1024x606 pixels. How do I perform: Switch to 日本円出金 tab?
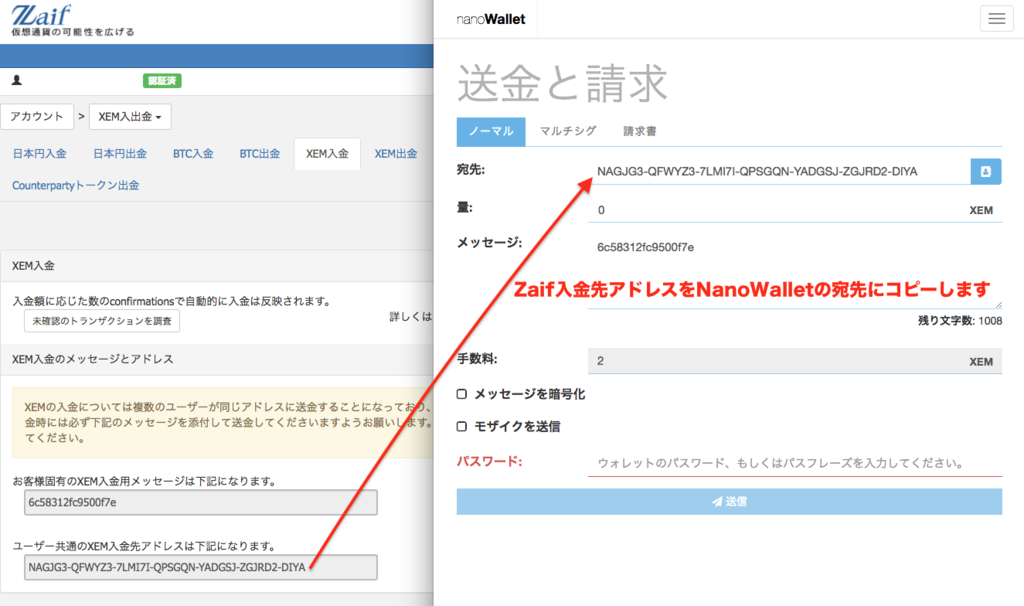click(x=120, y=154)
